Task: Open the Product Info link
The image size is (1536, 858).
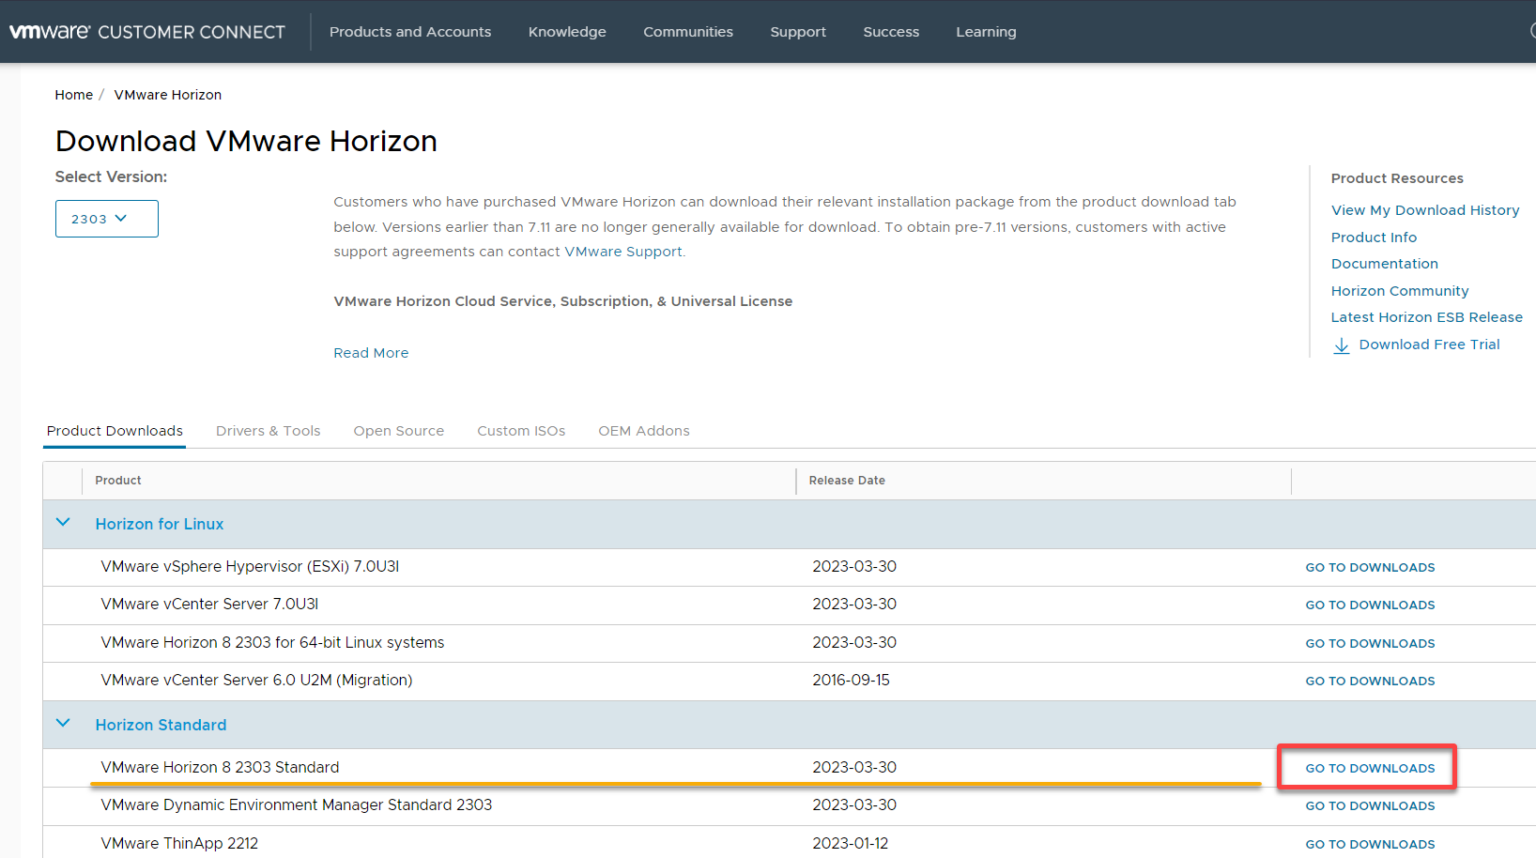Action: (1374, 237)
